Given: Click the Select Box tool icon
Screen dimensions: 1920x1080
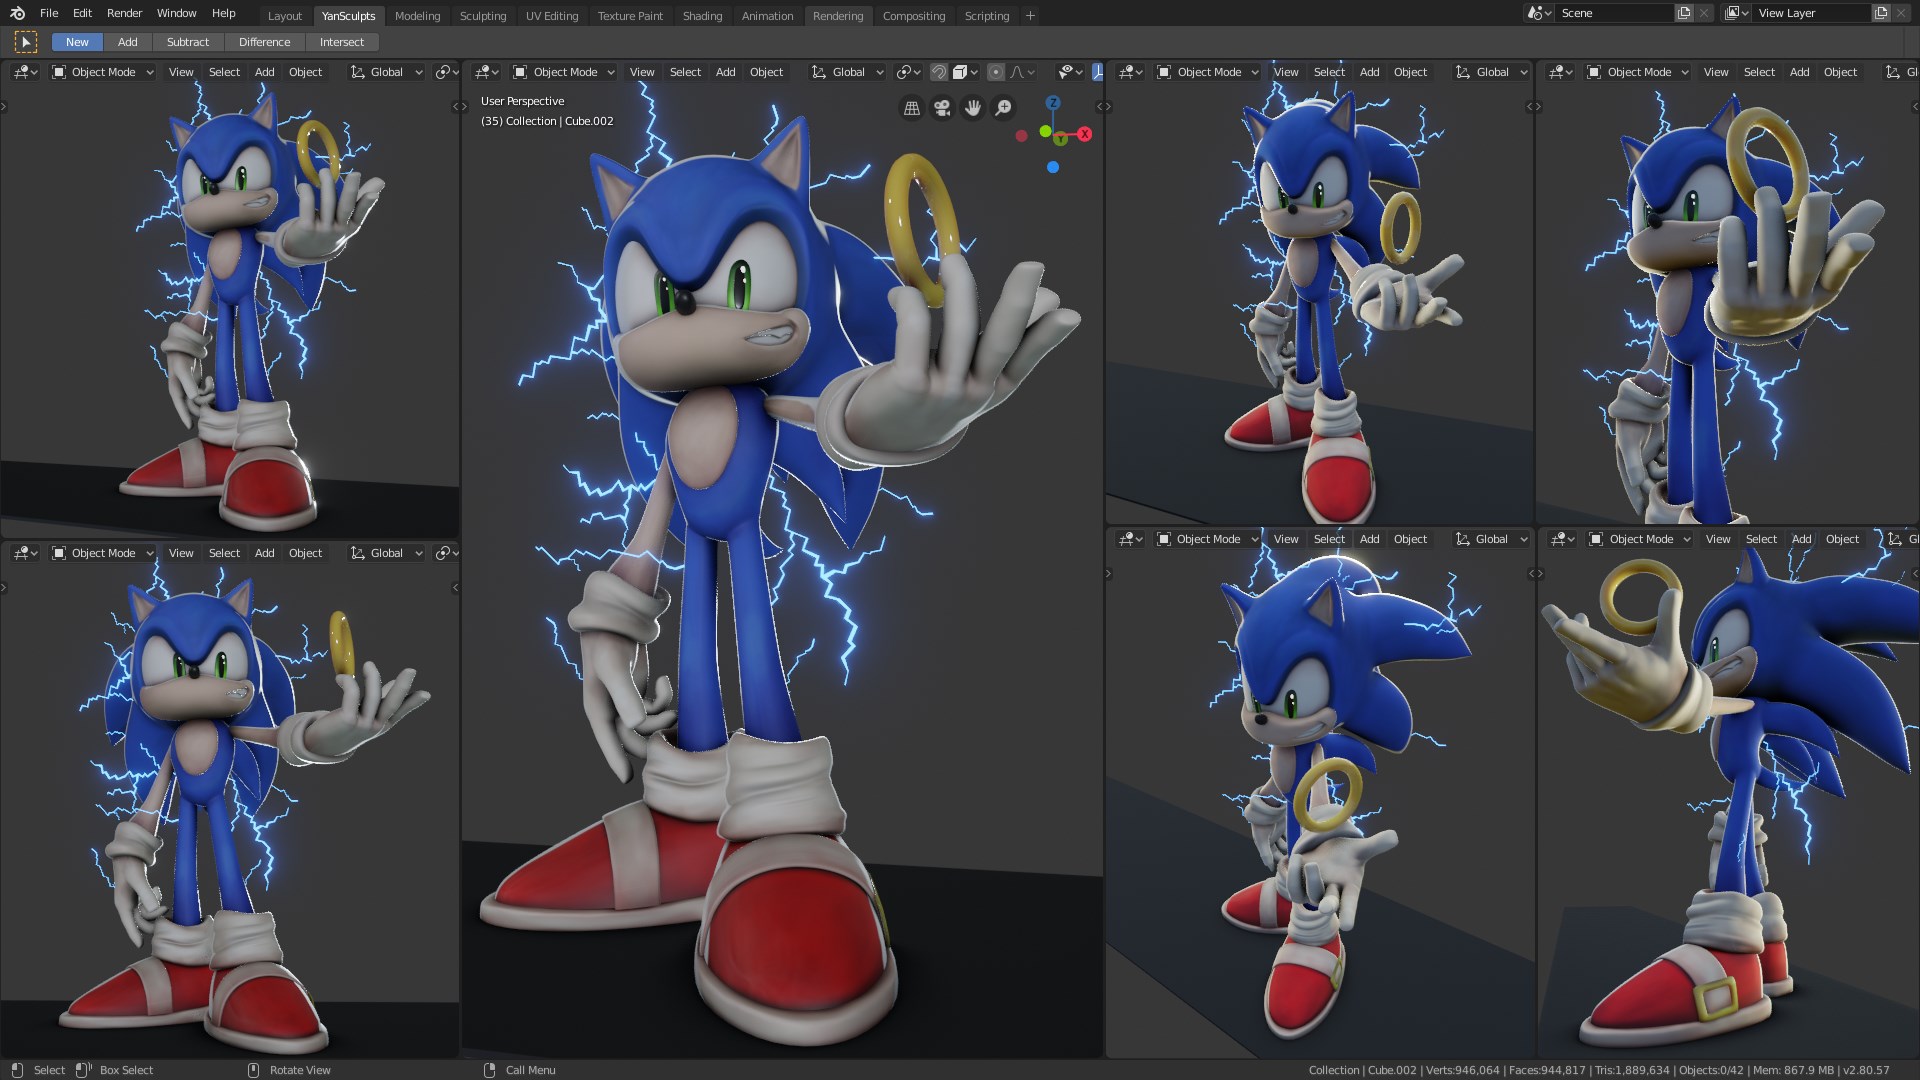Looking at the screenshot, I should tap(26, 42).
